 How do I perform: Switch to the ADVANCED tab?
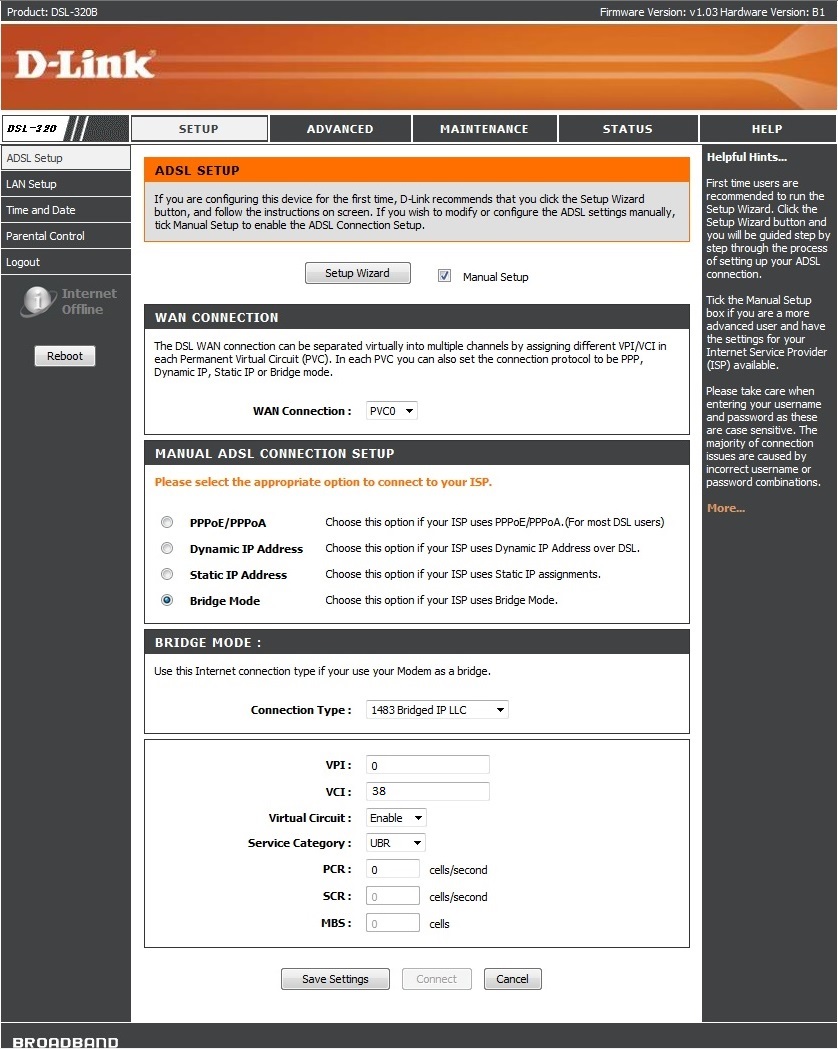[x=339, y=128]
